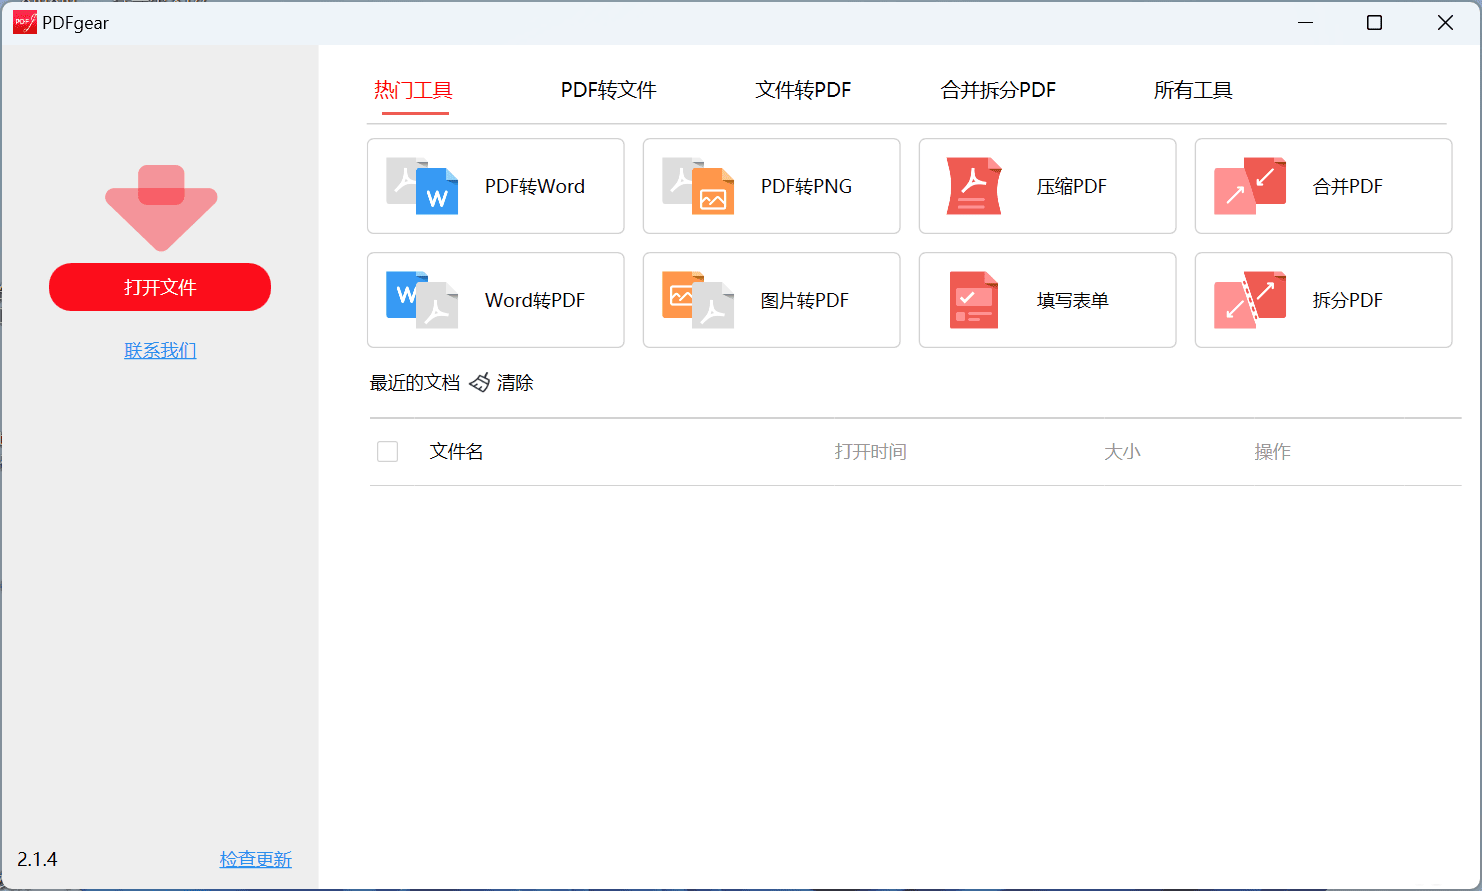Open the PDF转PNG converter icon
Viewport: 1482px width, 891px height.
tap(697, 186)
